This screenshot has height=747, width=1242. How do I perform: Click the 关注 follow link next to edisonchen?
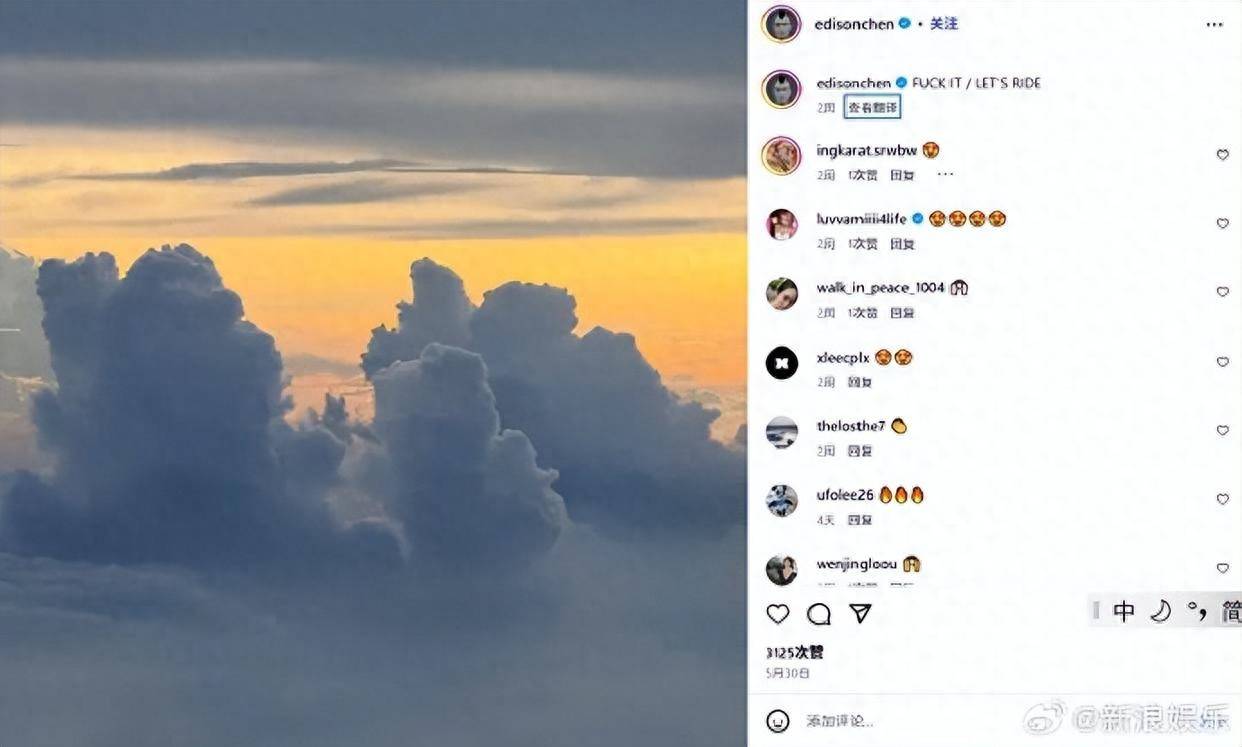click(x=944, y=24)
